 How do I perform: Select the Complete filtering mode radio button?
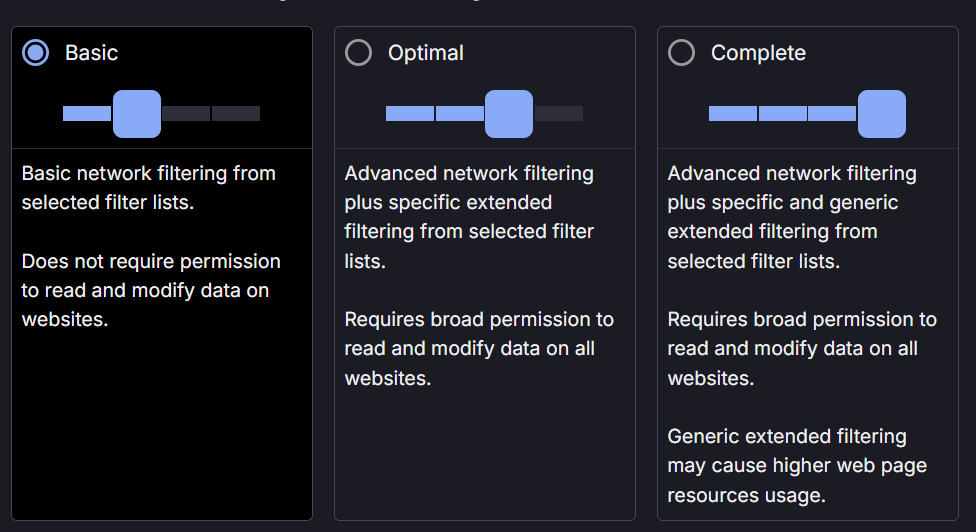[x=681, y=53]
